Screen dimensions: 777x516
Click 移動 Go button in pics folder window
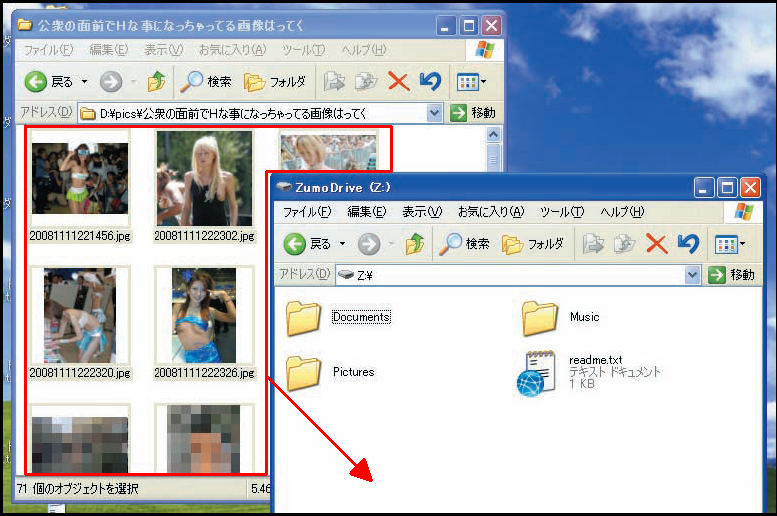[473, 113]
